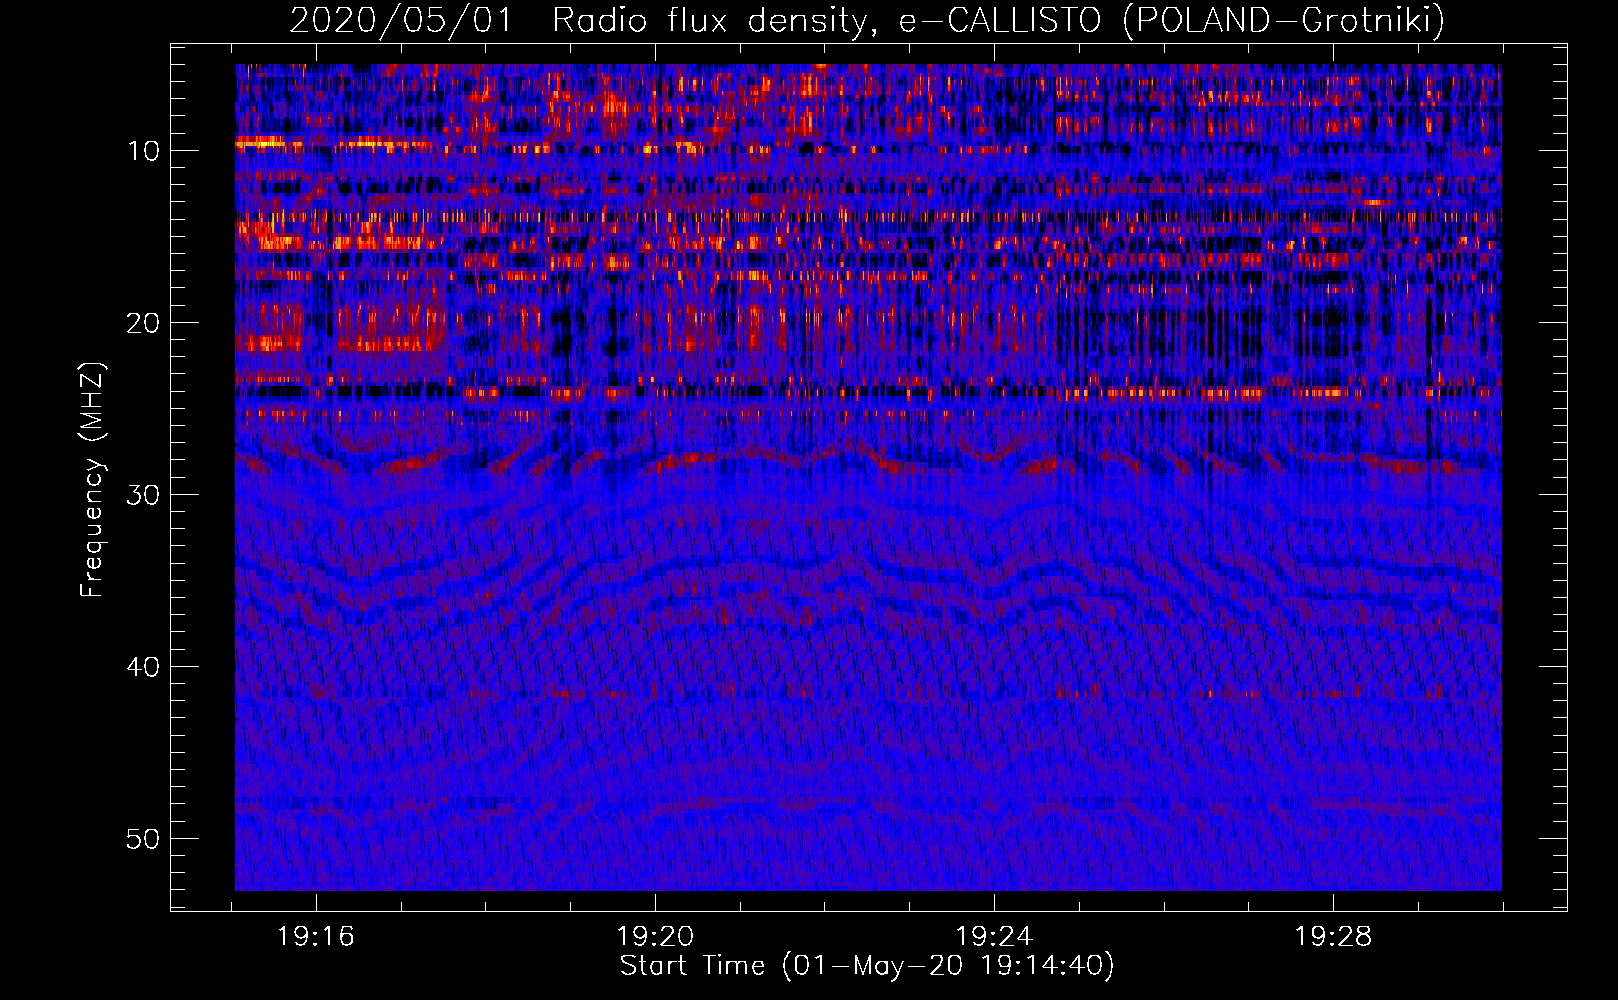Click the 19:24 time axis label
This screenshot has width=1618, height=1000.
click(994, 937)
